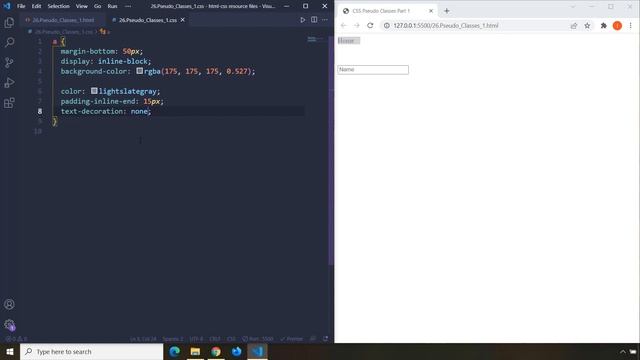This screenshot has height=360, width=640.
Task: Show hidden system tray icons
Action: (x=623, y=351)
